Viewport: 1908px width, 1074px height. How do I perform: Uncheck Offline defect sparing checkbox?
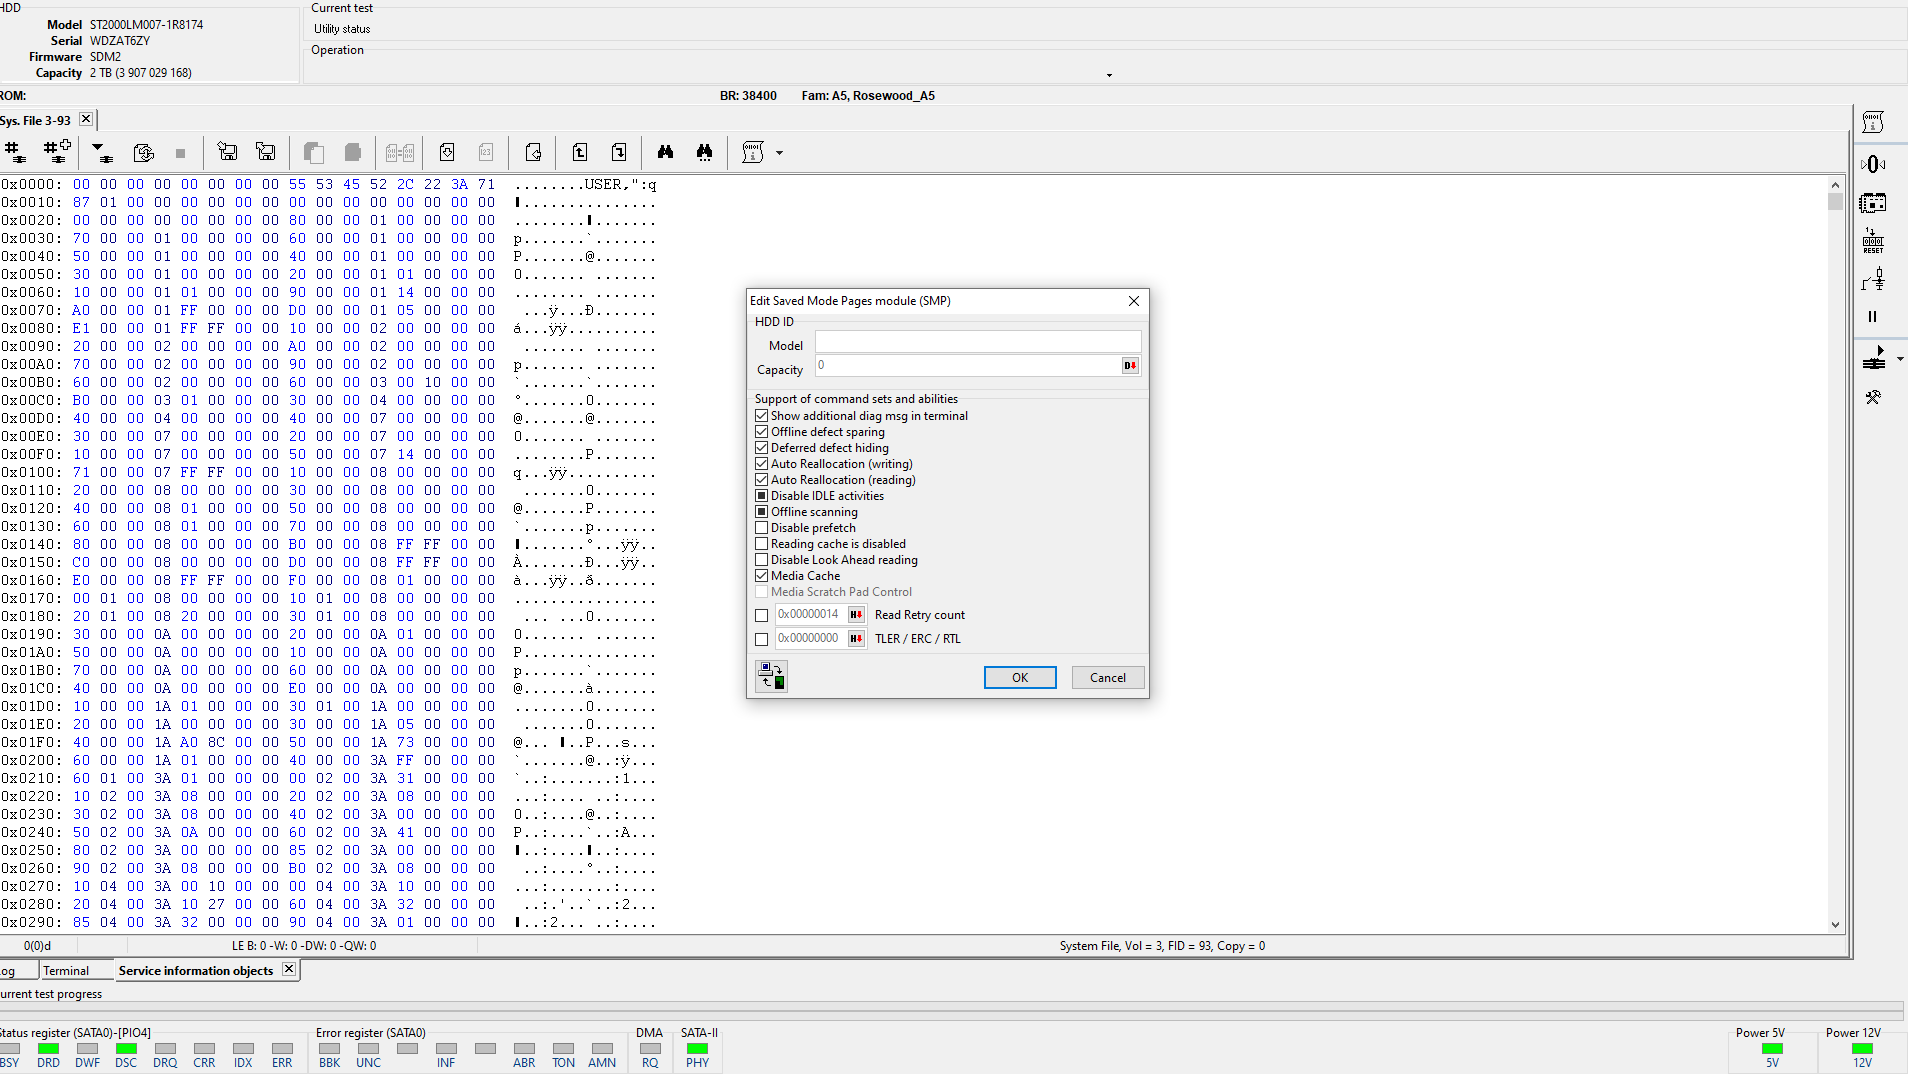click(x=762, y=432)
